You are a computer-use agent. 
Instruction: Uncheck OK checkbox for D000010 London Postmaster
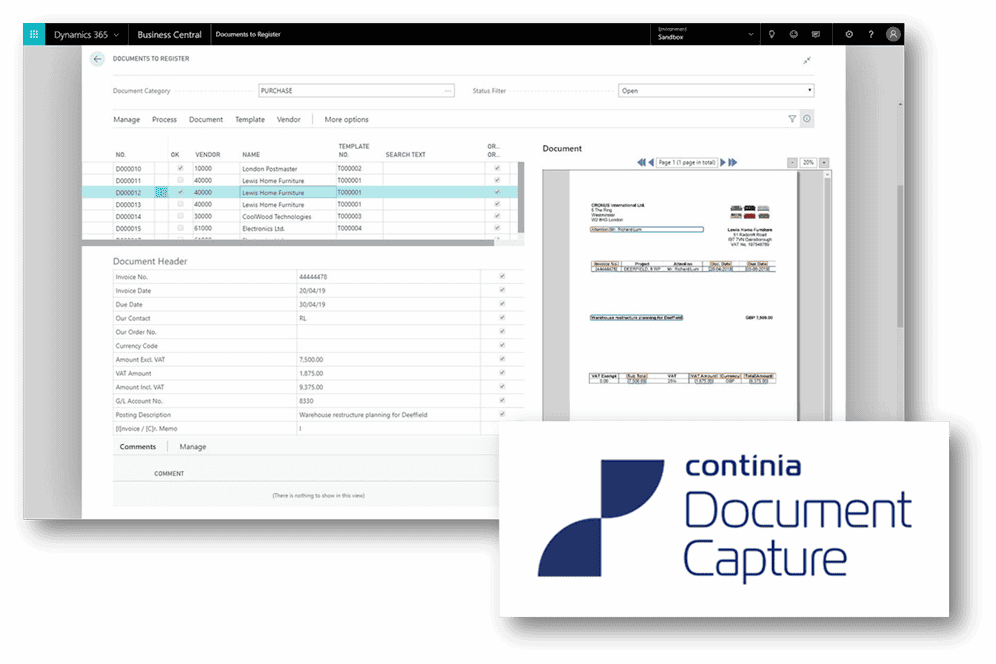180,169
